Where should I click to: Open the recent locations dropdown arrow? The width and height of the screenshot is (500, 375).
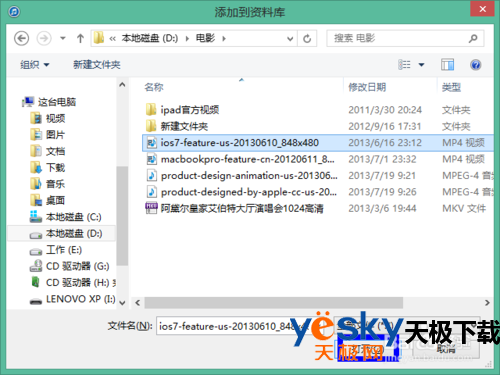63,38
